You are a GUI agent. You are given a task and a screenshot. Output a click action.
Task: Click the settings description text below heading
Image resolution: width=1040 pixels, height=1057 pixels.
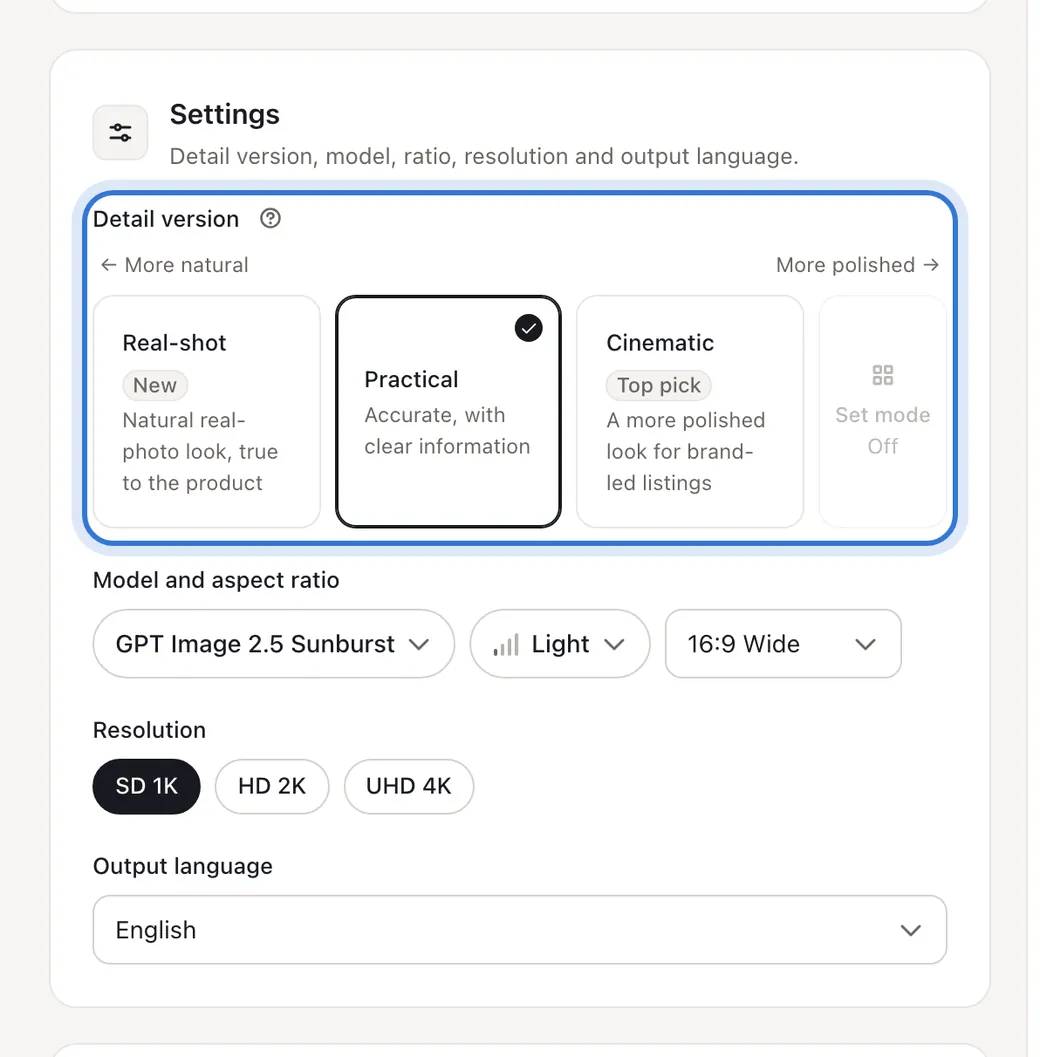(x=484, y=156)
